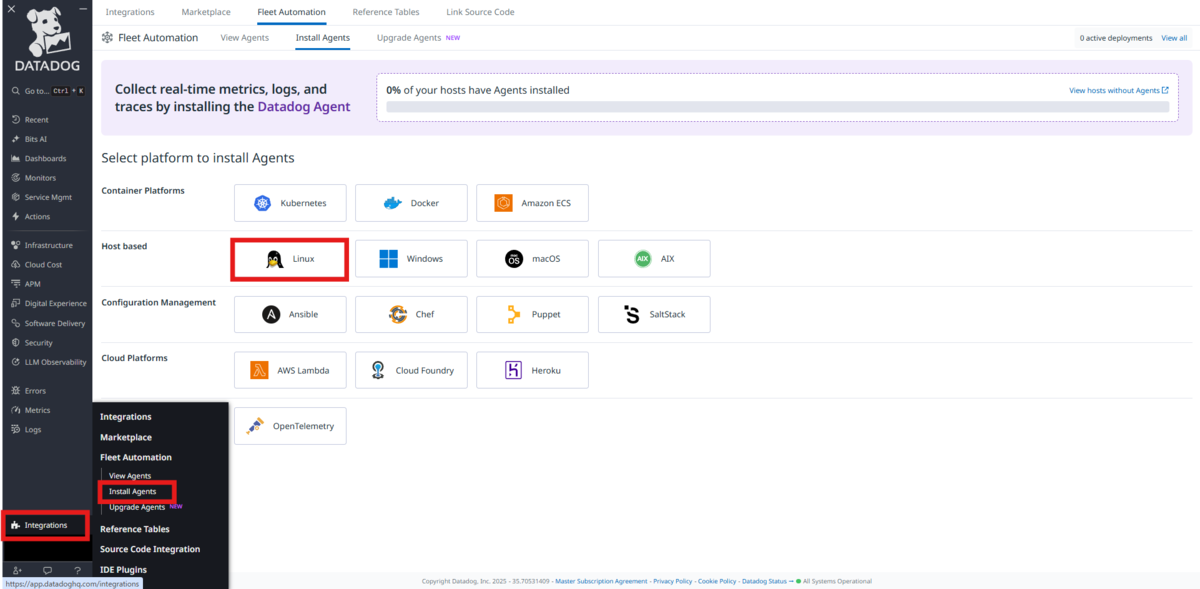The image size is (1200, 589).
Task: Select the Cloud Foundry platform card
Action: (411, 370)
